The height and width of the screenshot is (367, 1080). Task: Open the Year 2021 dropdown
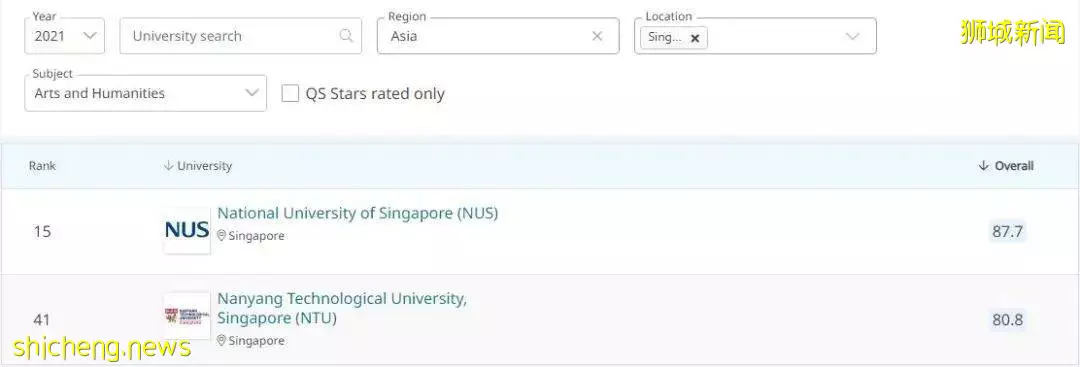65,36
